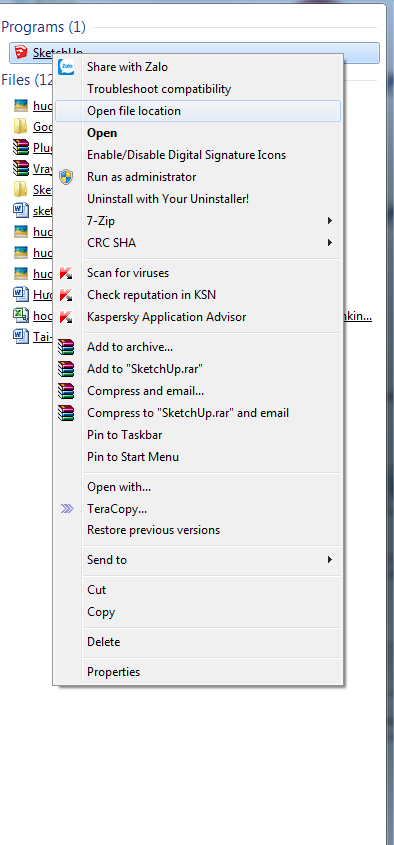
Task: Click icon next to Kaspersky Application Advisor
Action: [66, 317]
